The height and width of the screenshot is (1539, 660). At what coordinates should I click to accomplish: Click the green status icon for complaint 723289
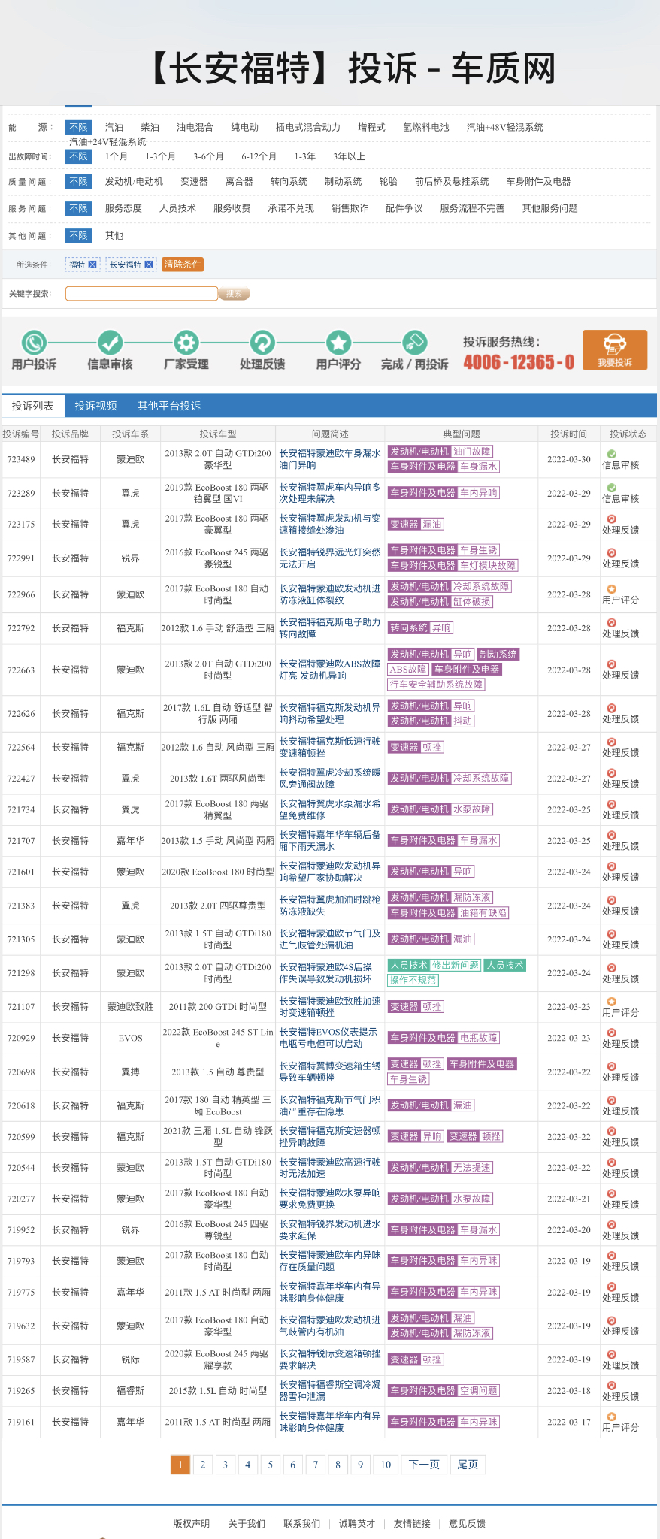click(611, 488)
